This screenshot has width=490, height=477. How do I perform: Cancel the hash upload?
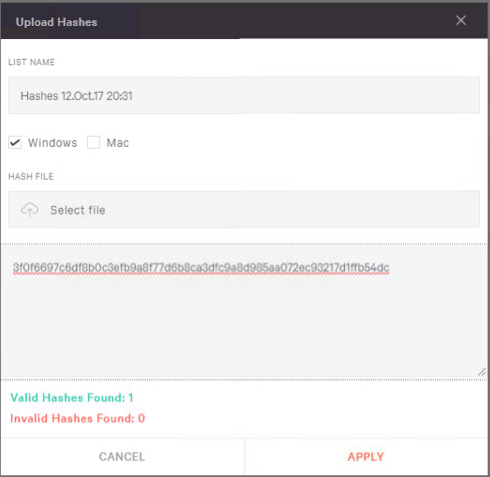(122, 457)
